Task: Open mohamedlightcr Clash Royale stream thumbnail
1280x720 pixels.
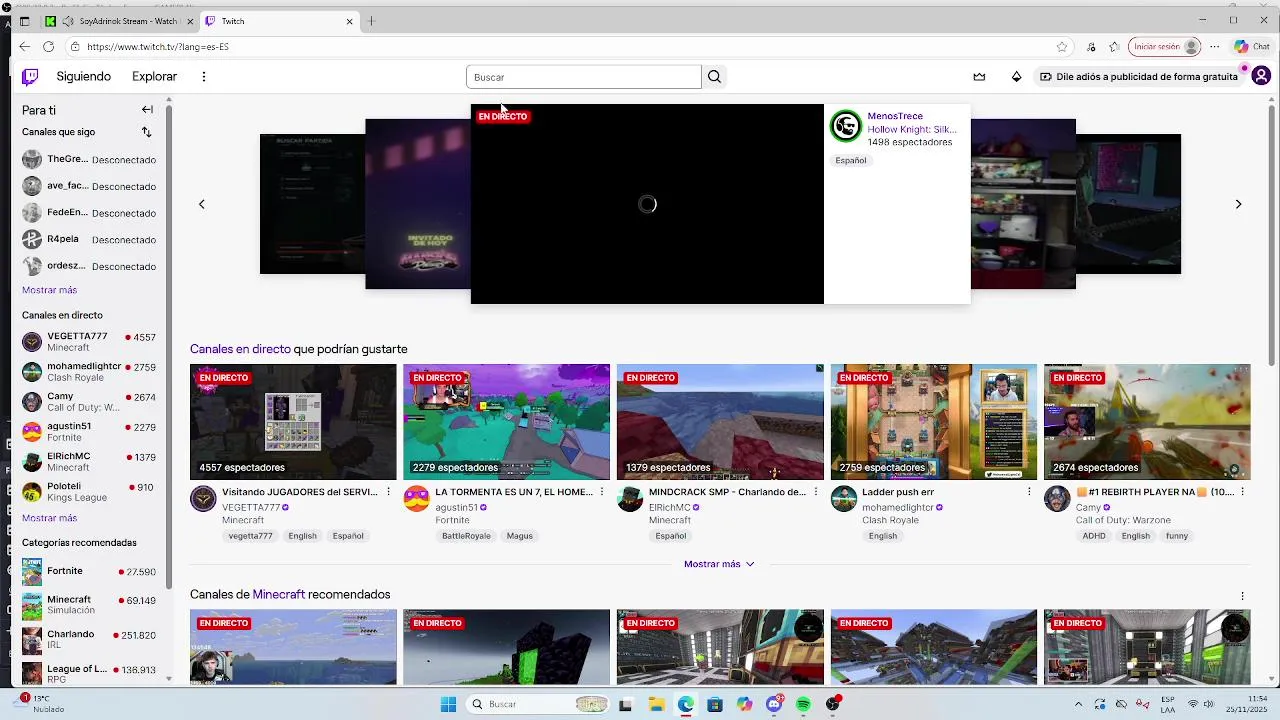Action: pos(934,422)
